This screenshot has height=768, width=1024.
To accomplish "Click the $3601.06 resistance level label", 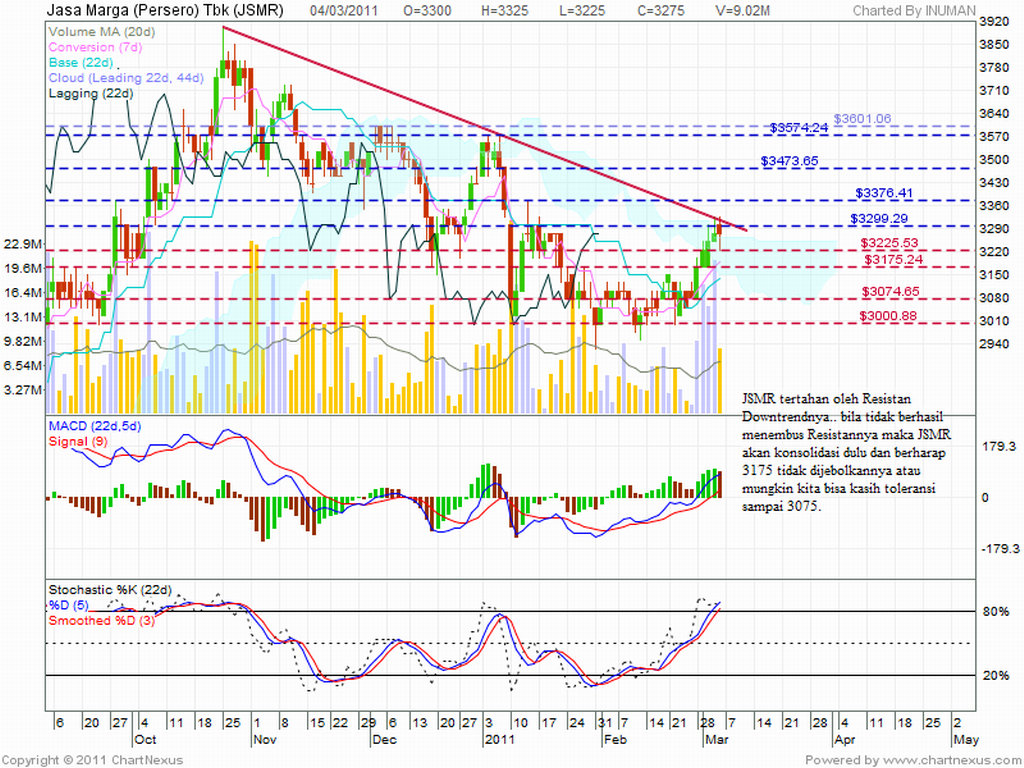I will (x=862, y=118).
